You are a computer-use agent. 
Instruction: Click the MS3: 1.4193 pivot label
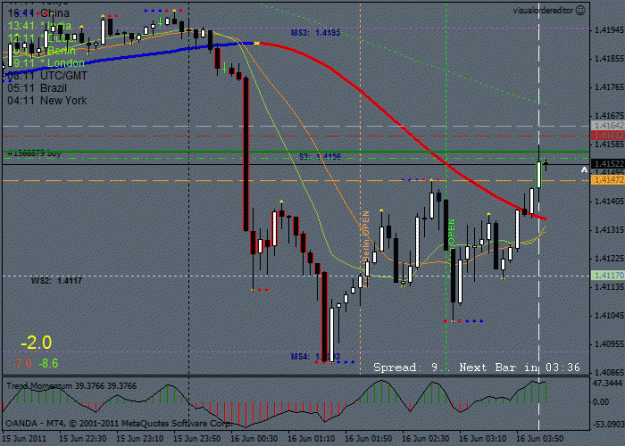click(x=315, y=33)
